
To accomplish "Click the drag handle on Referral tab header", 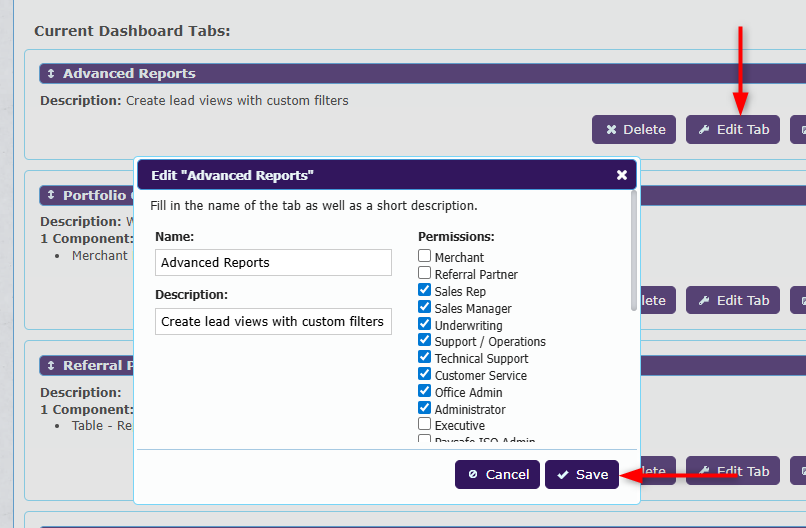I will pyautogui.click(x=51, y=366).
